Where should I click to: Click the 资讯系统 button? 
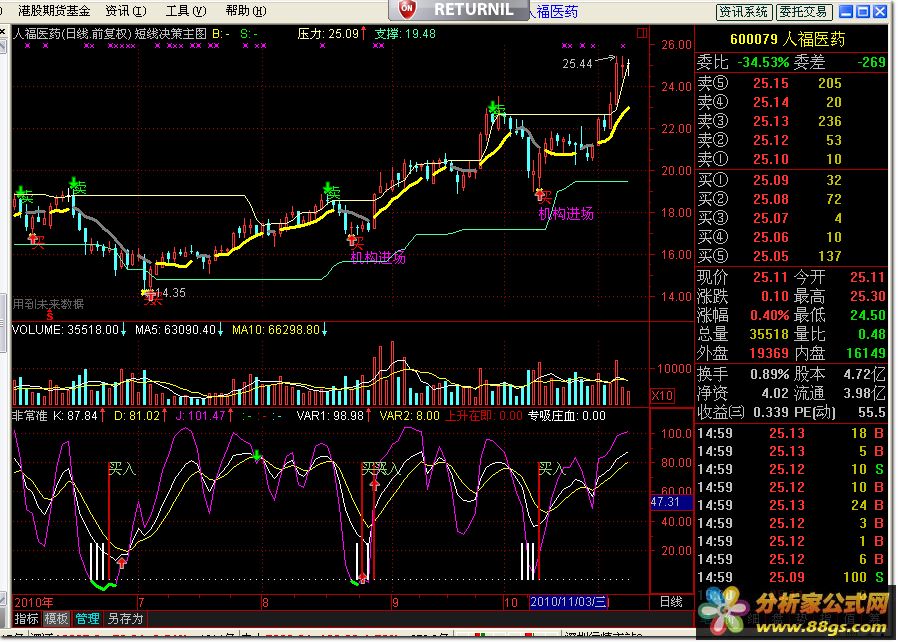[743, 11]
